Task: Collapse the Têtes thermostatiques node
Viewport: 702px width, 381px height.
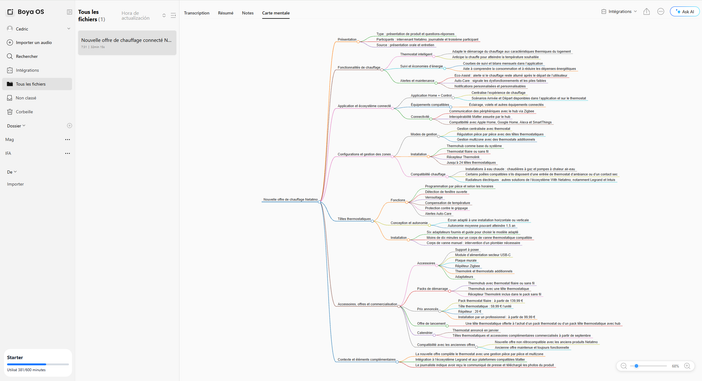Action: pos(373,221)
